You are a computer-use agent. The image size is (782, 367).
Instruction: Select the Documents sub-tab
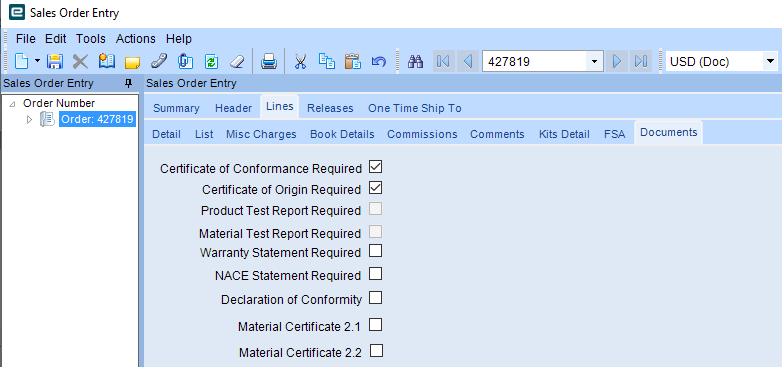point(668,133)
